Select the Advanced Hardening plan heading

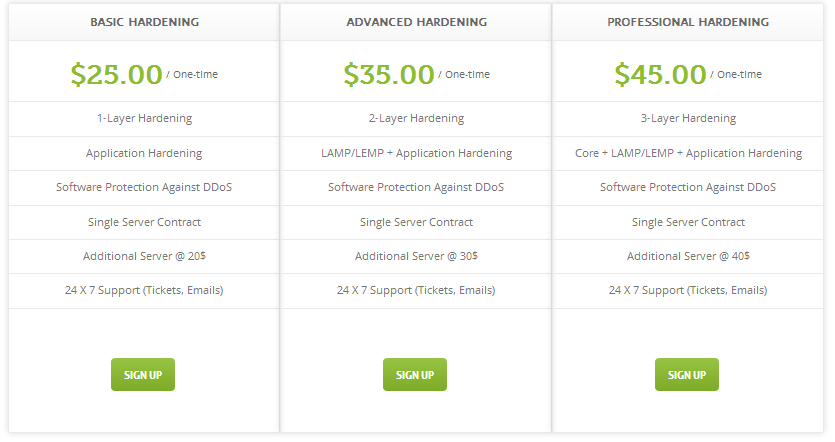pos(416,21)
